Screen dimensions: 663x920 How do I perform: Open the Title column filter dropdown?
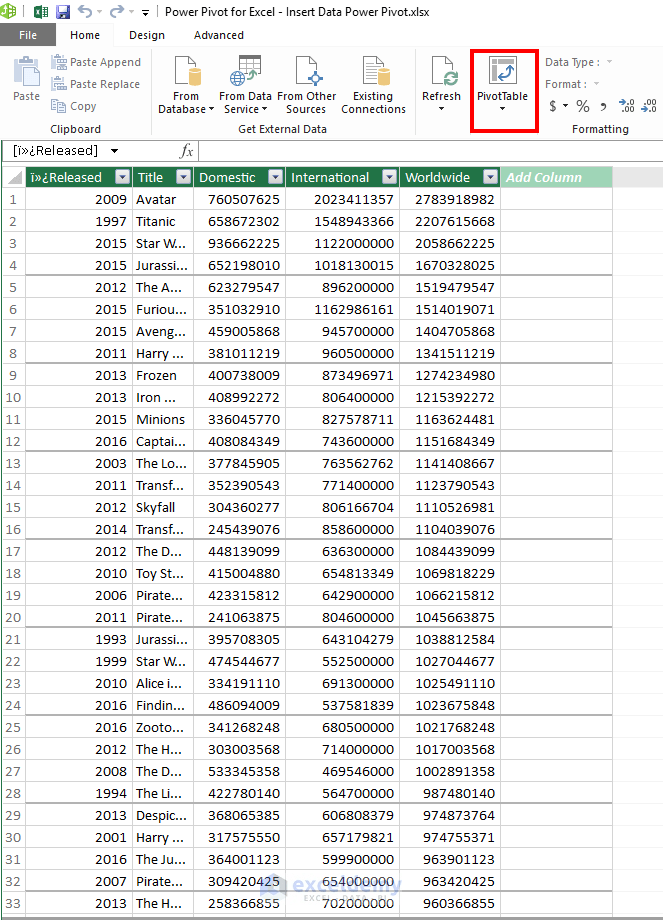point(184,177)
